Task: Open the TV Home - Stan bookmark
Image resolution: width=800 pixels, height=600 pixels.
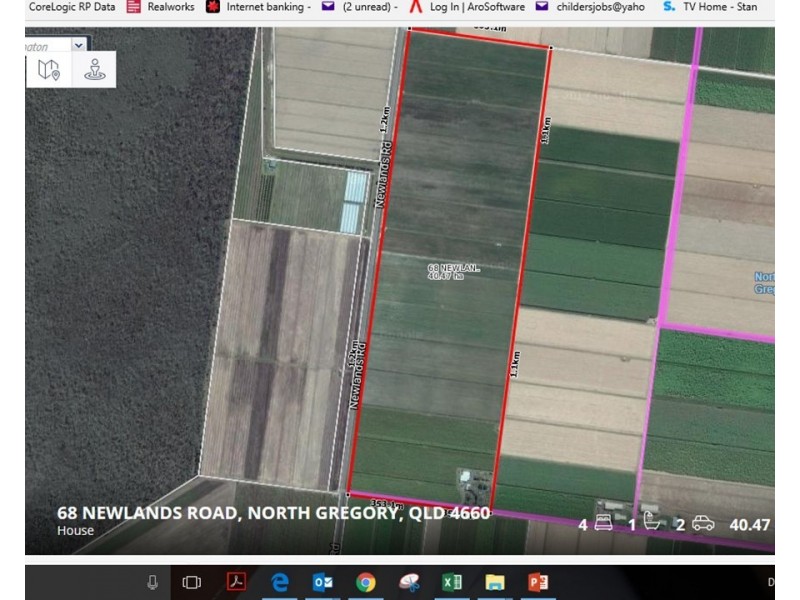Action: click(710, 7)
